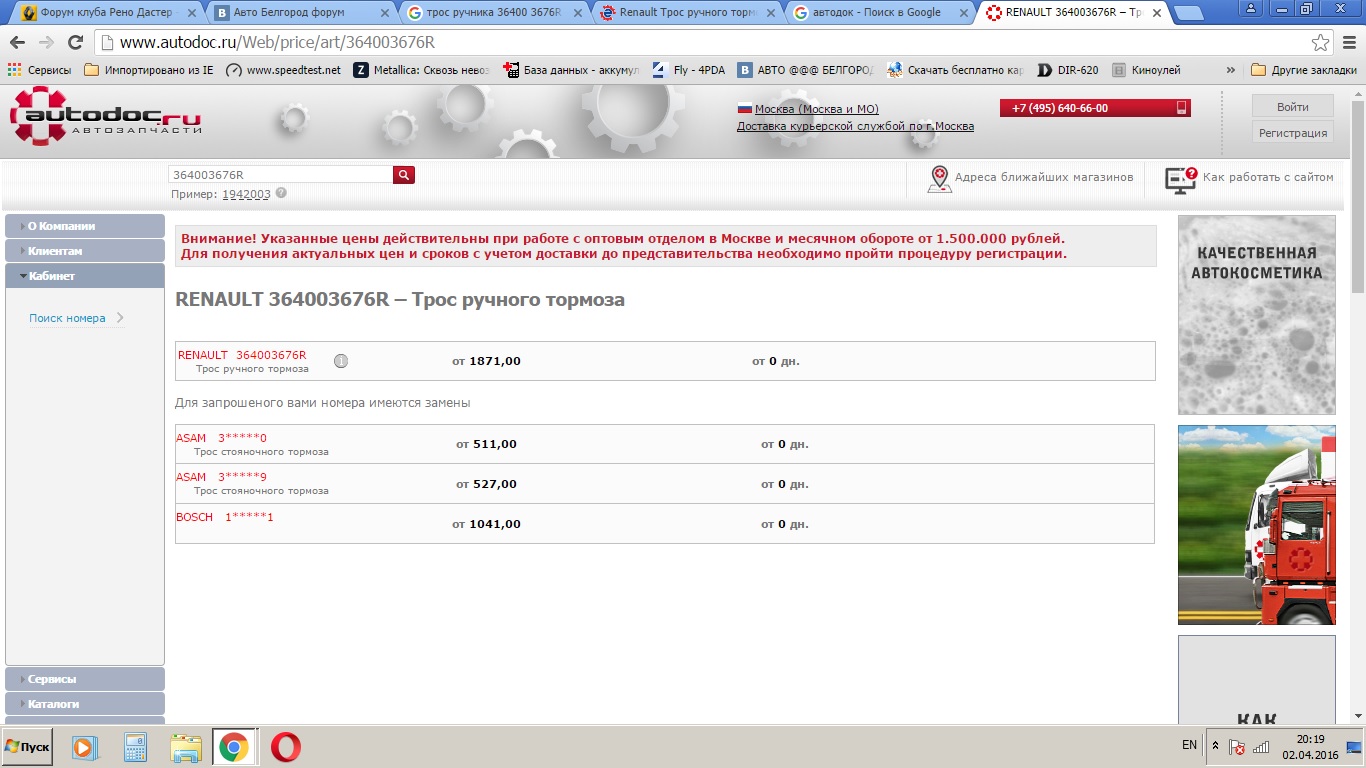Open the file explorer taskbar icon

pos(186,747)
